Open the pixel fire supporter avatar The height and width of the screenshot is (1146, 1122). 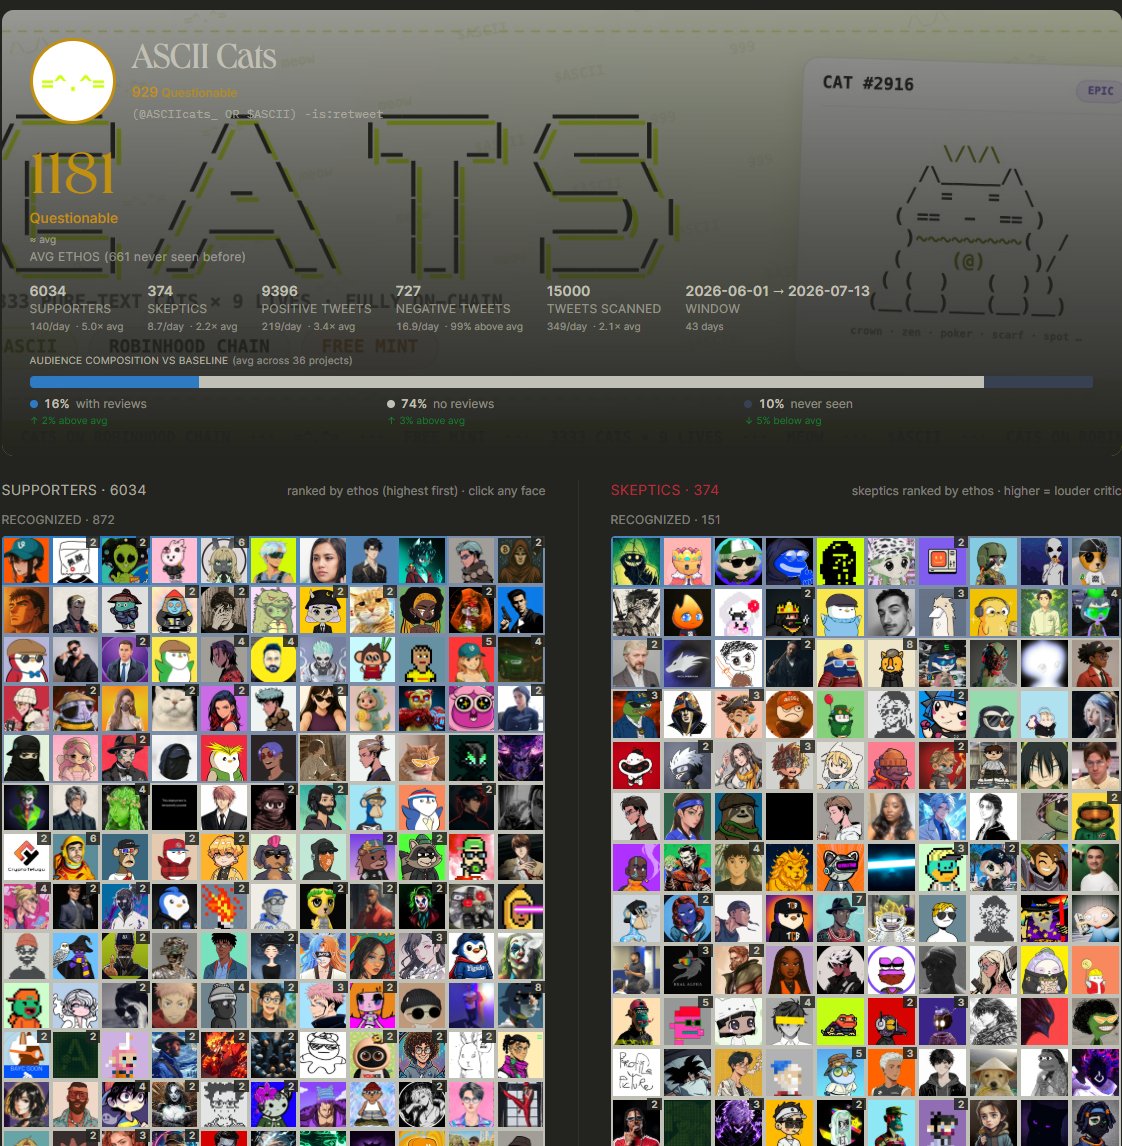(224, 906)
